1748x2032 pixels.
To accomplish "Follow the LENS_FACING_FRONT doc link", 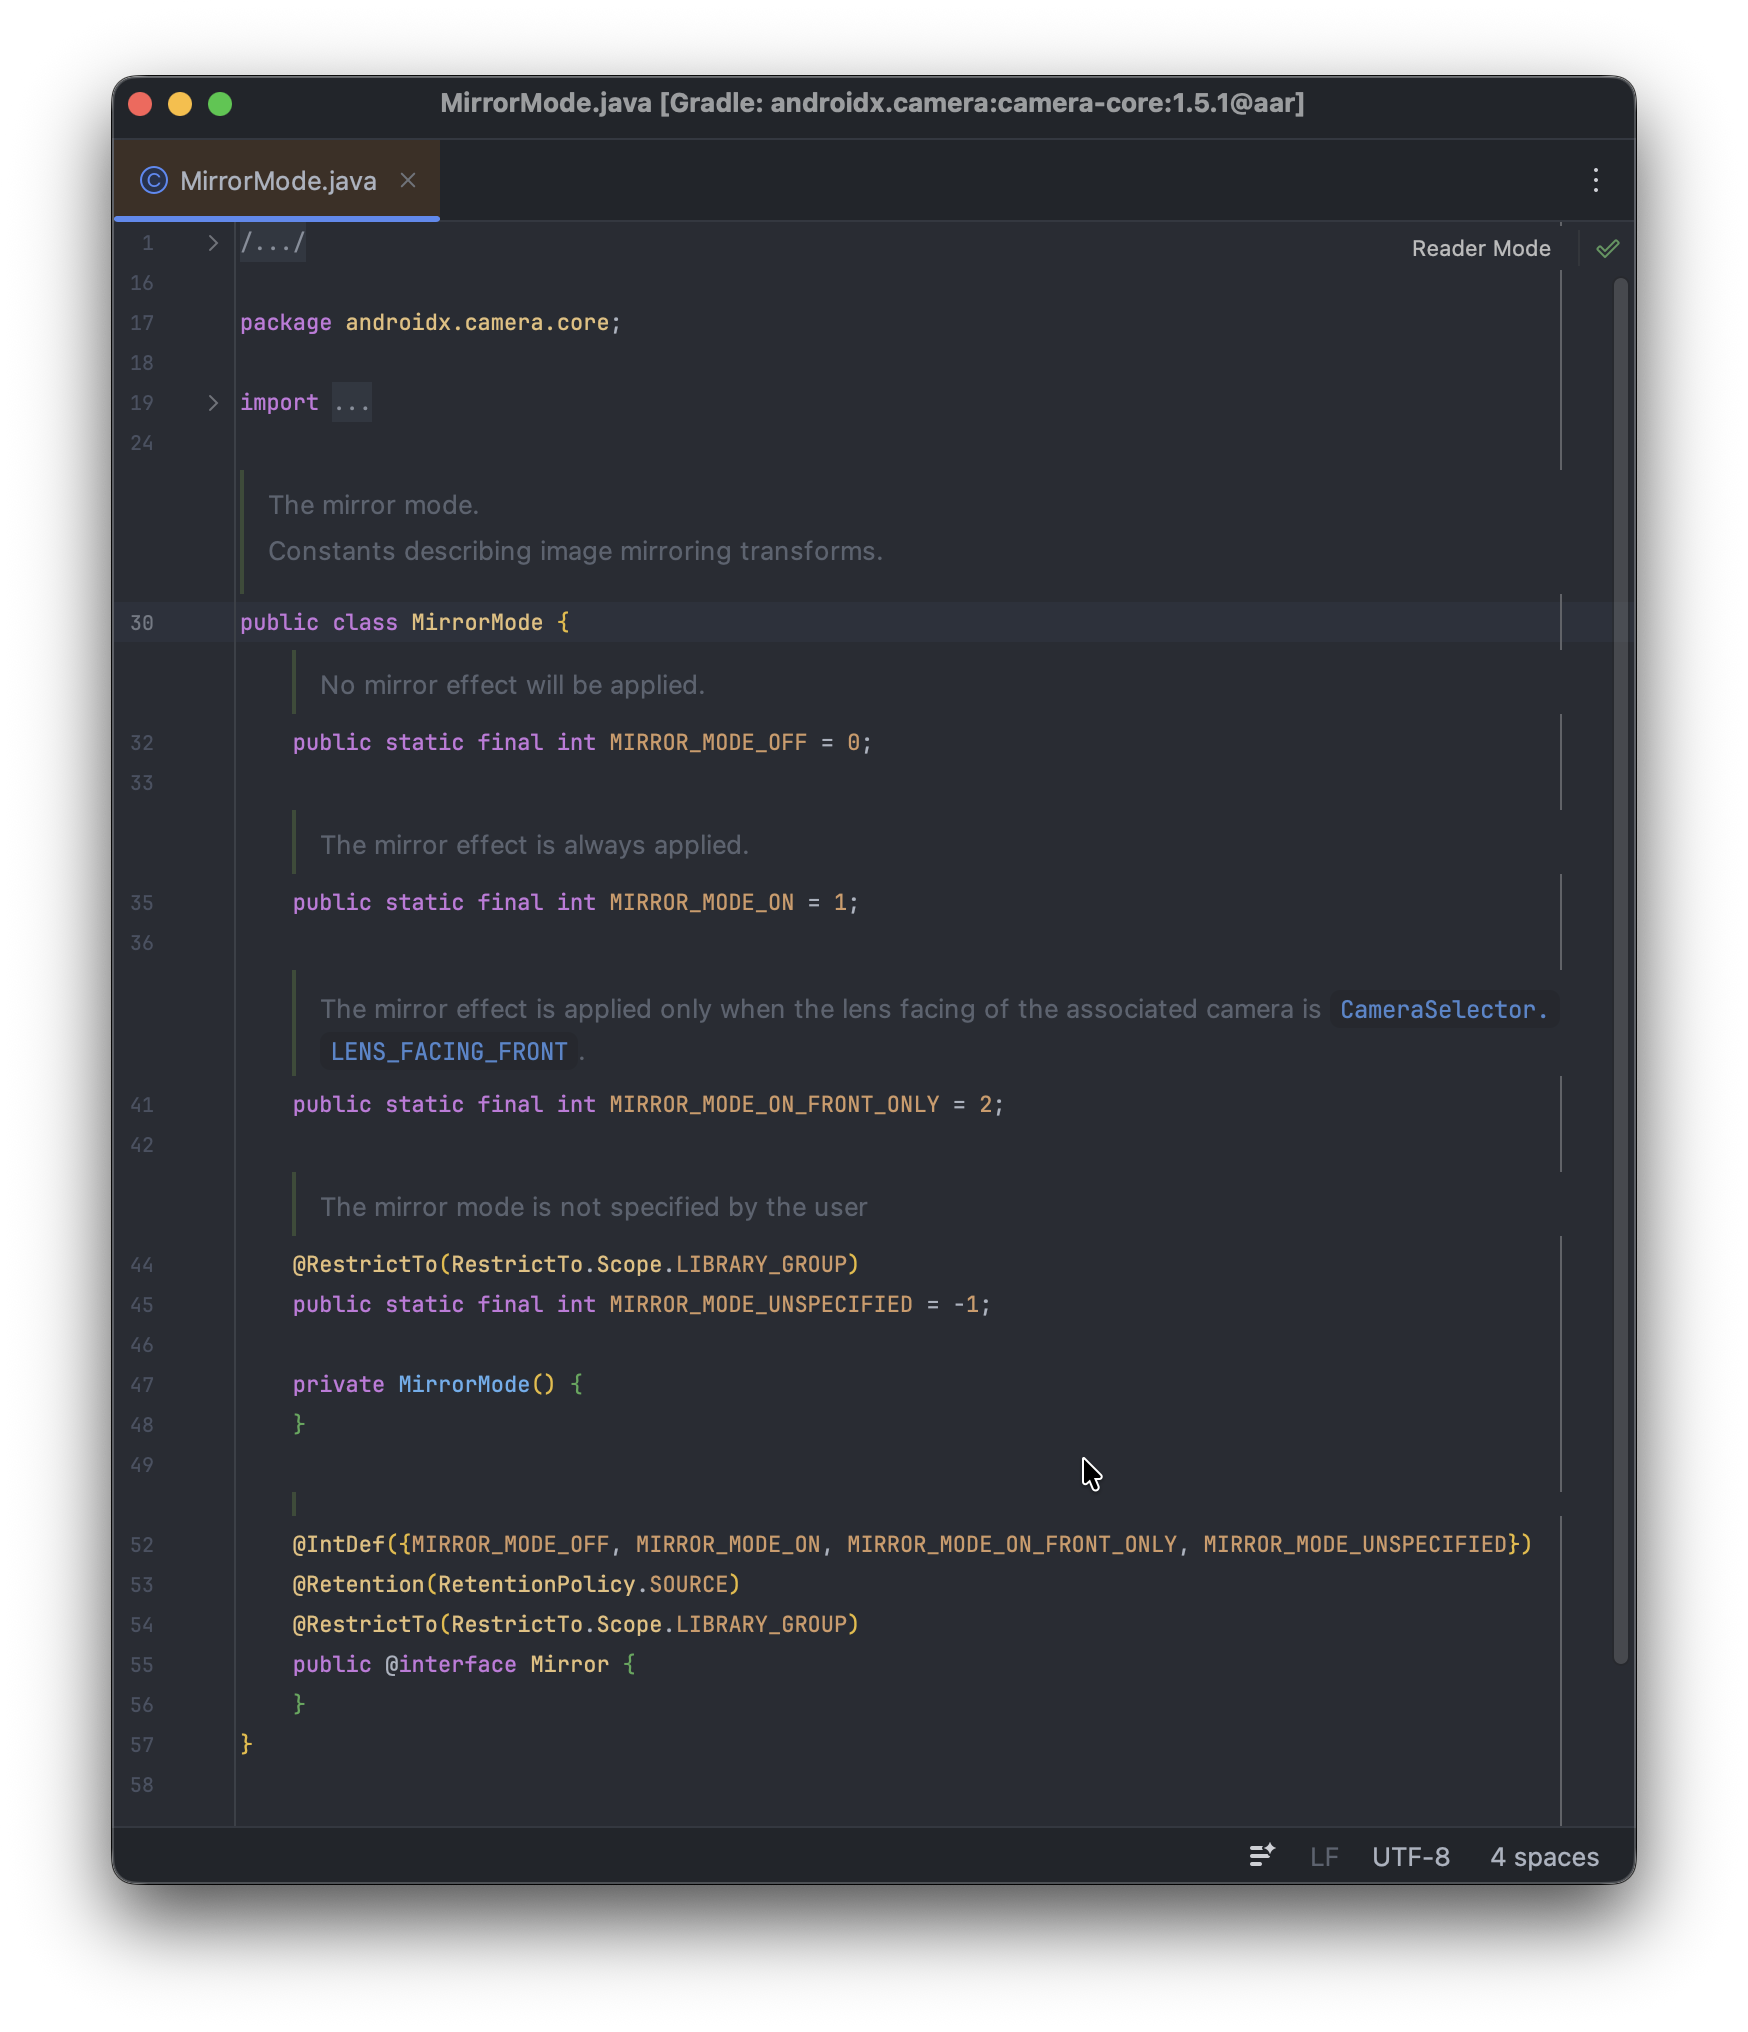I will coord(449,1052).
